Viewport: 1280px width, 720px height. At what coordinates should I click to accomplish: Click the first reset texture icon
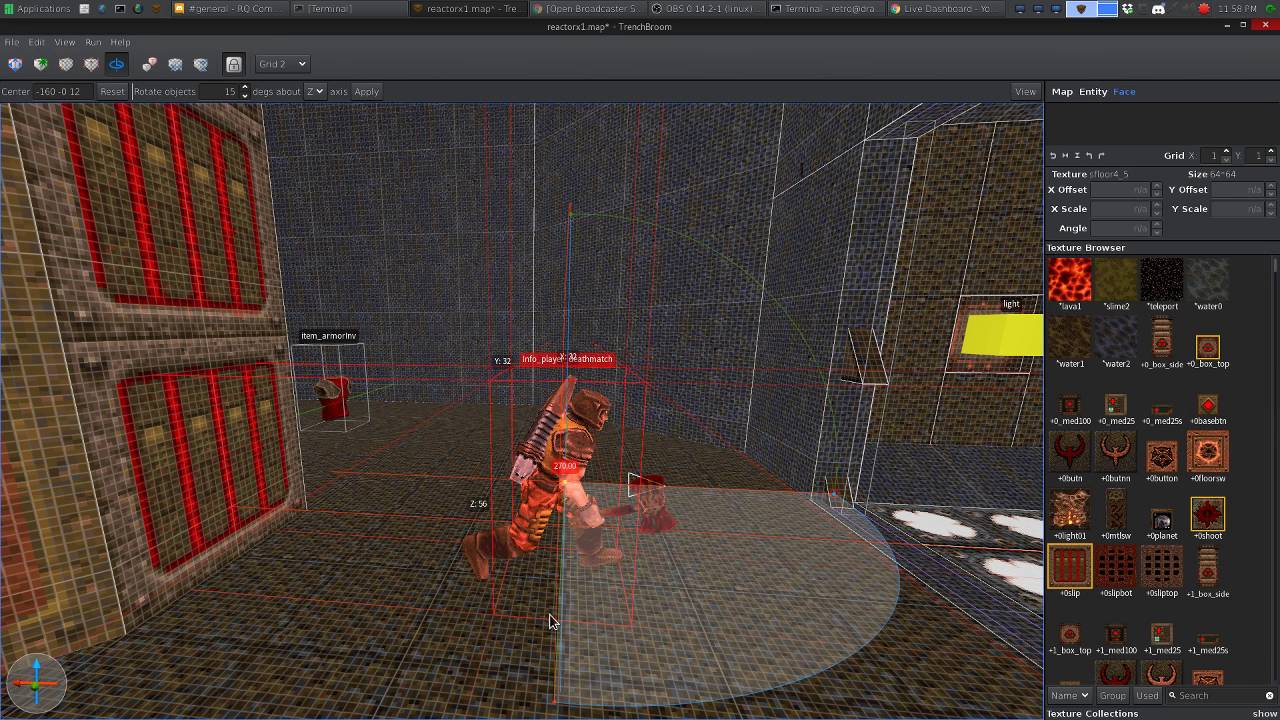tap(1053, 155)
